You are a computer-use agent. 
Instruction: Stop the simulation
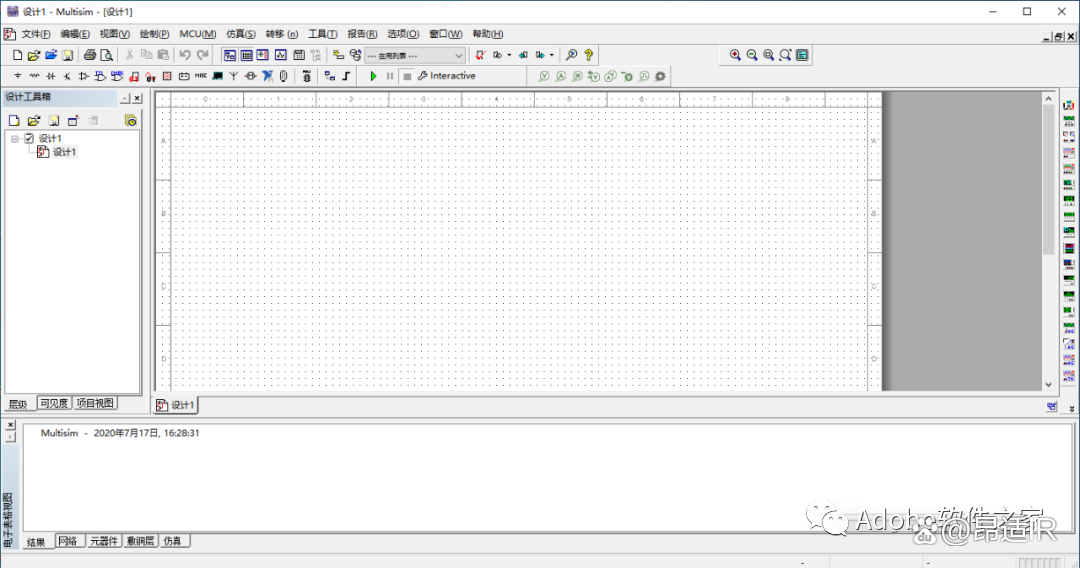[x=407, y=76]
